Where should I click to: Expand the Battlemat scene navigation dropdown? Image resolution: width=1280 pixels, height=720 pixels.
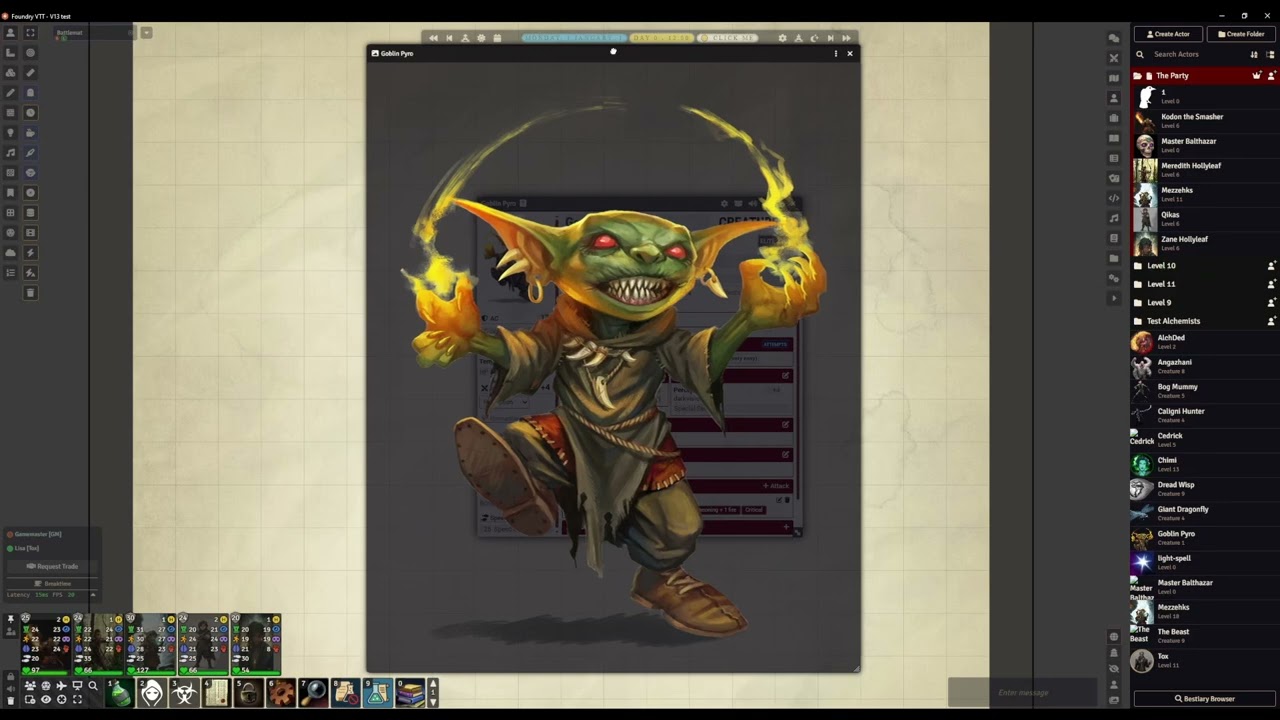coord(146,33)
